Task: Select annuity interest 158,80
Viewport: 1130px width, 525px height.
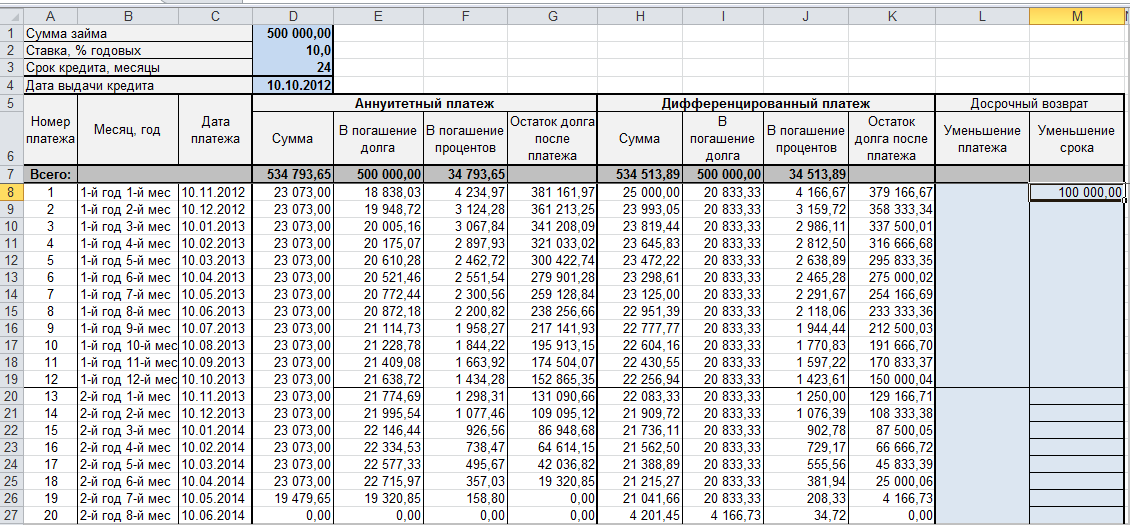Action: [465, 498]
